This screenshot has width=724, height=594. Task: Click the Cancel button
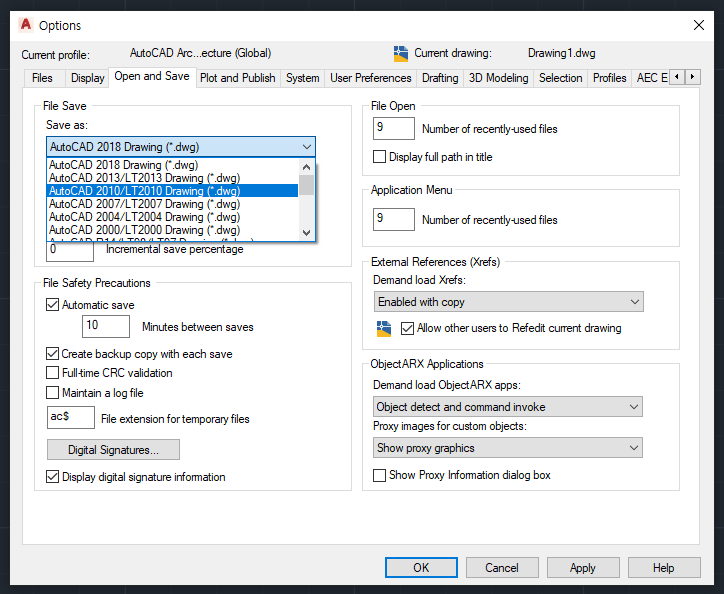tap(502, 567)
